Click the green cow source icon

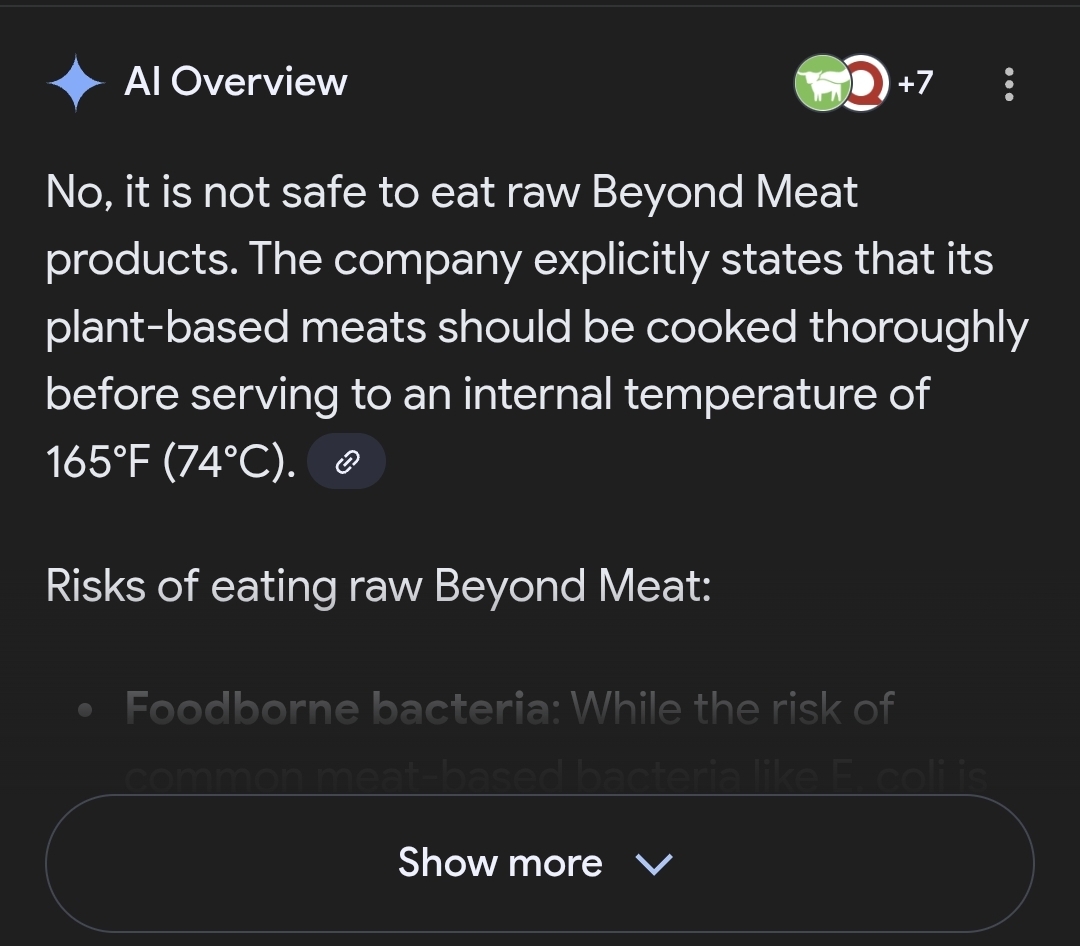820,83
